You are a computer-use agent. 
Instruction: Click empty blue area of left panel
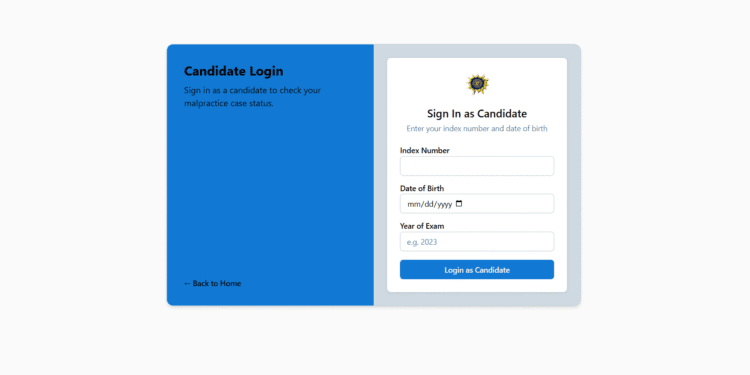(270, 191)
